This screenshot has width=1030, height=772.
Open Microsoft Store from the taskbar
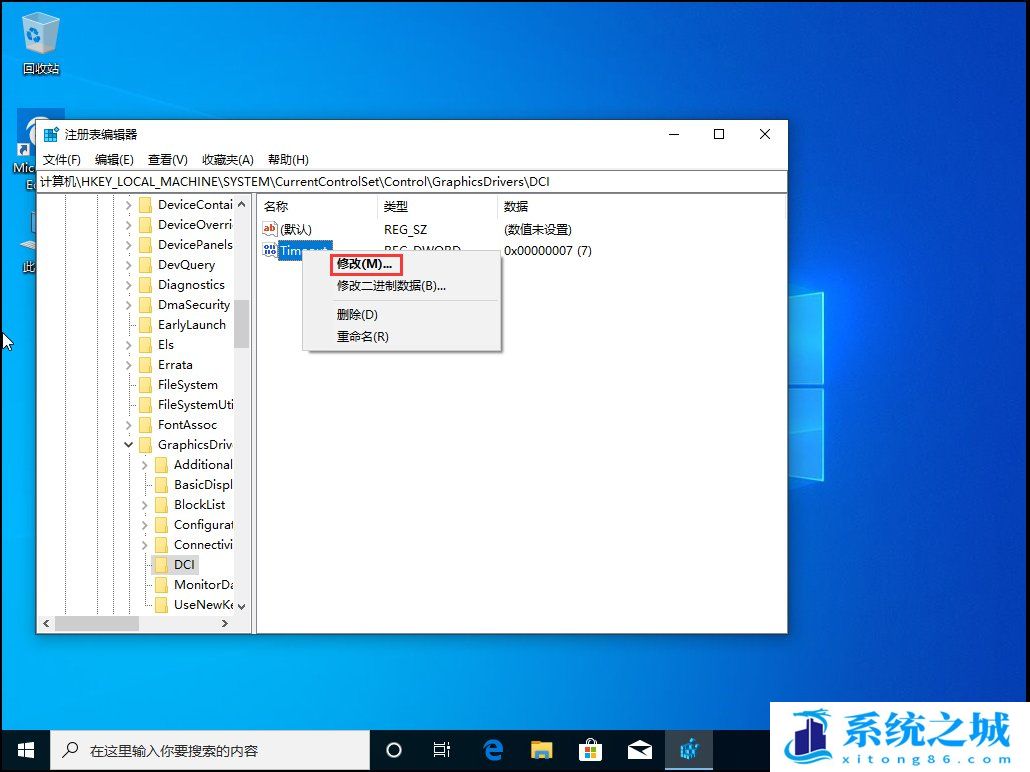[591, 750]
